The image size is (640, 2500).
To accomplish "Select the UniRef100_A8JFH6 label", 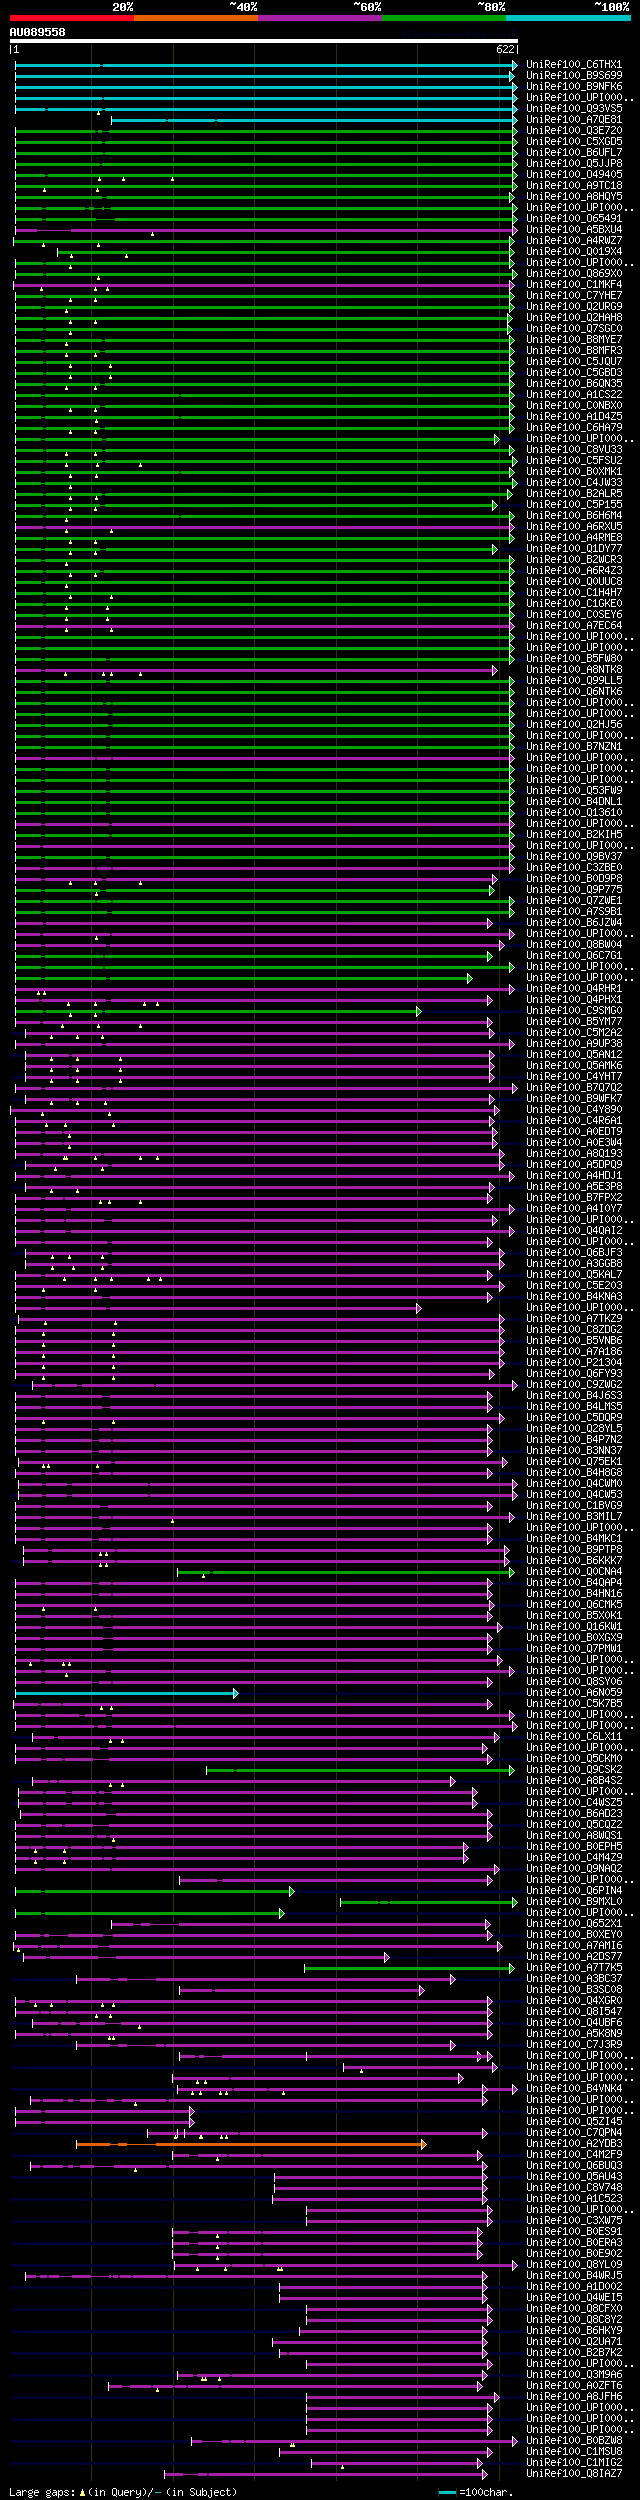I will pyautogui.click(x=574, y=2397).
